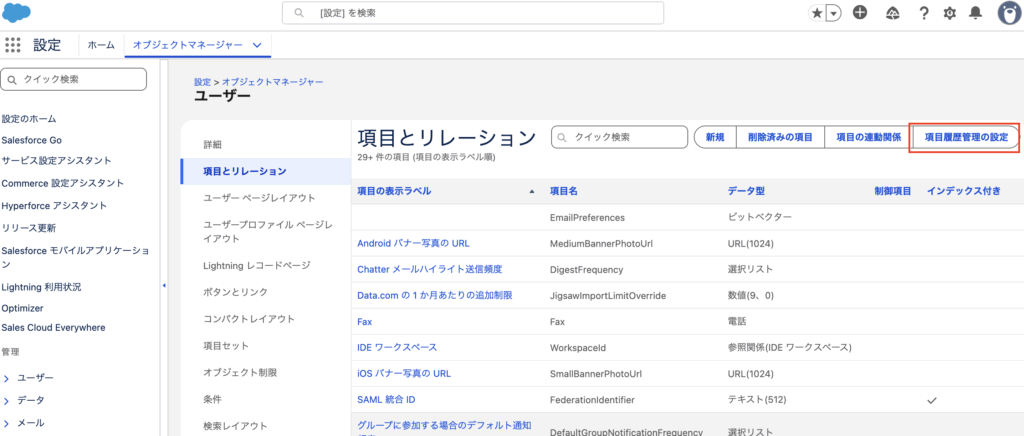Viewport: 1024px width, 436px height.
Task: Click the favorites star icon
Action: (817, 13)
